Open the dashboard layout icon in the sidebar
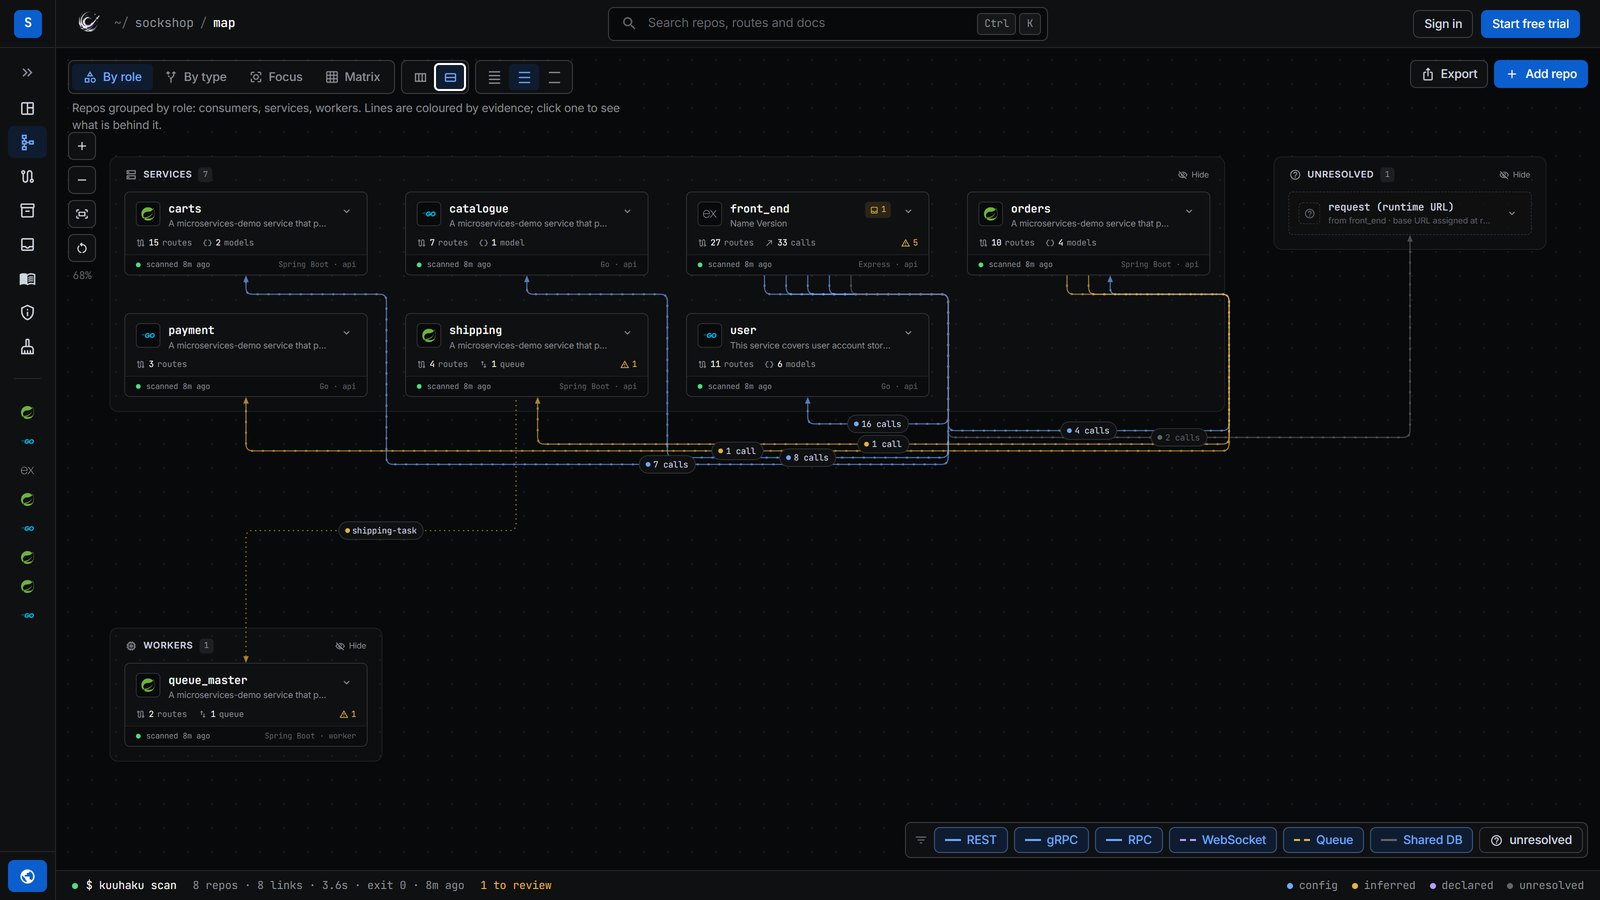The height and width of the screenshot is (900, 1600). [x=27, y=108]
